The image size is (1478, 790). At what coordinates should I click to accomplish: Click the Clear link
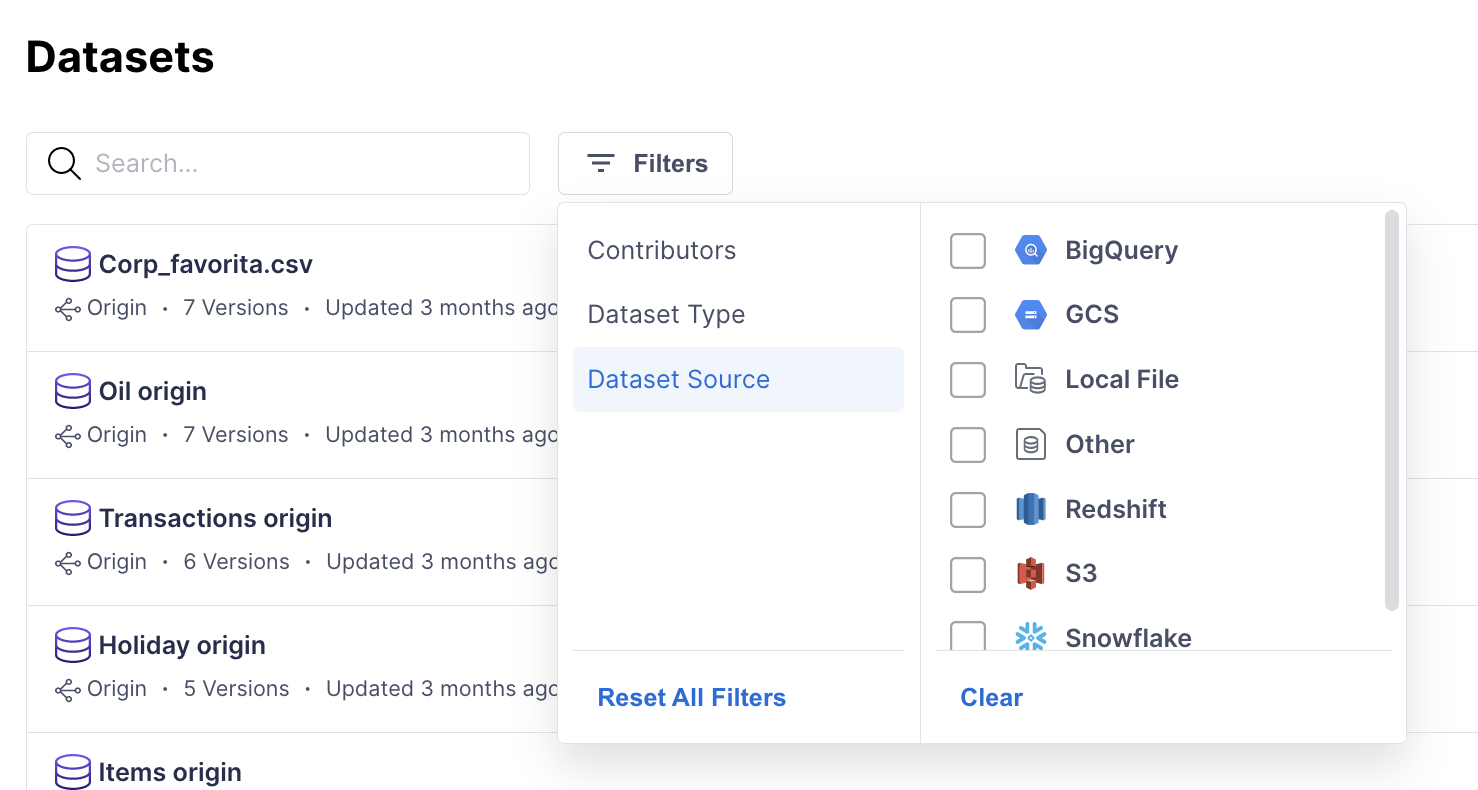coord(991,698)
